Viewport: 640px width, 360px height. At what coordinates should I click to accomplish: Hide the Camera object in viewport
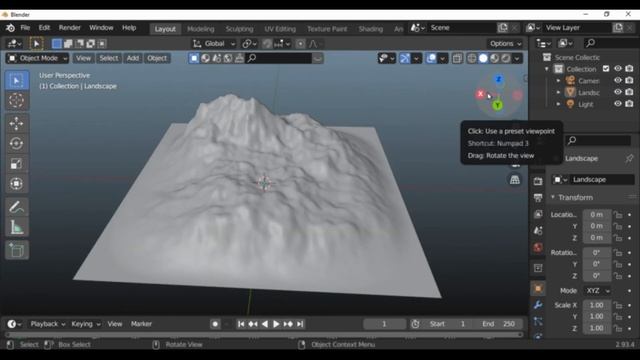point(618,80)
